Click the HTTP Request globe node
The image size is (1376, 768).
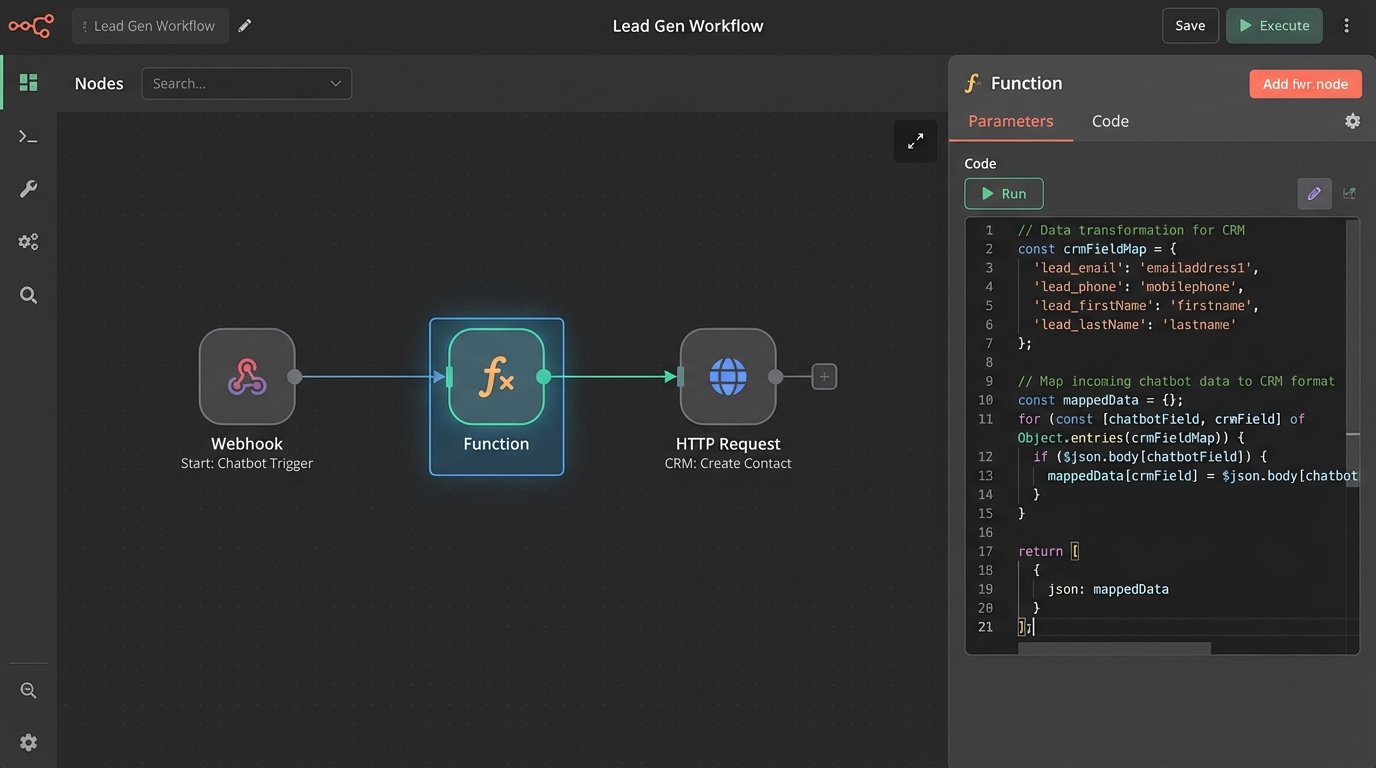[x=727, y=377]
